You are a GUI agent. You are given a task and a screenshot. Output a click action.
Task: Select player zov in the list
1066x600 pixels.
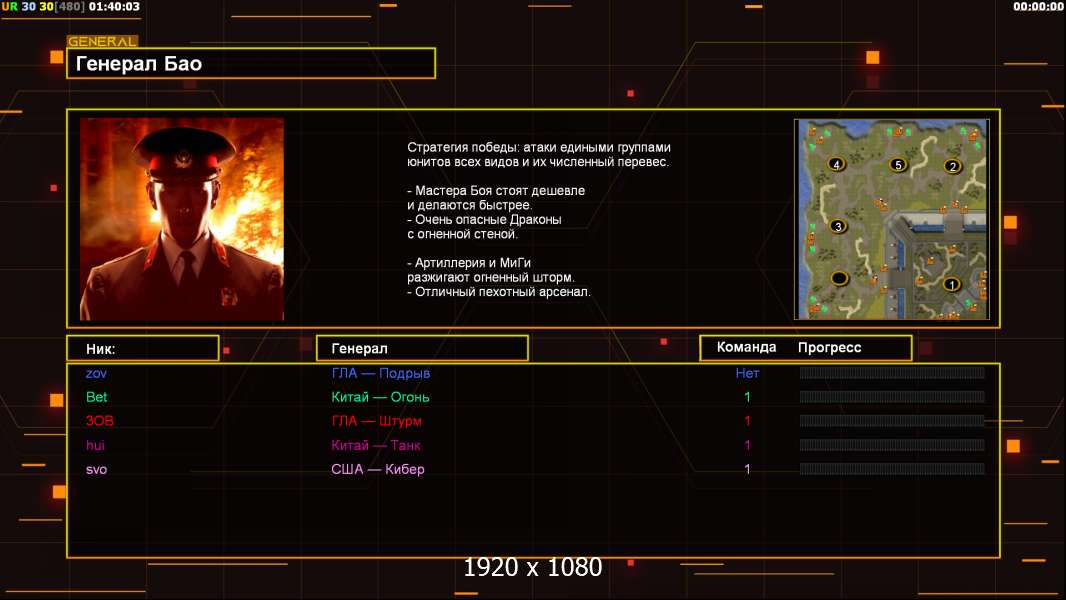[96, 373]
